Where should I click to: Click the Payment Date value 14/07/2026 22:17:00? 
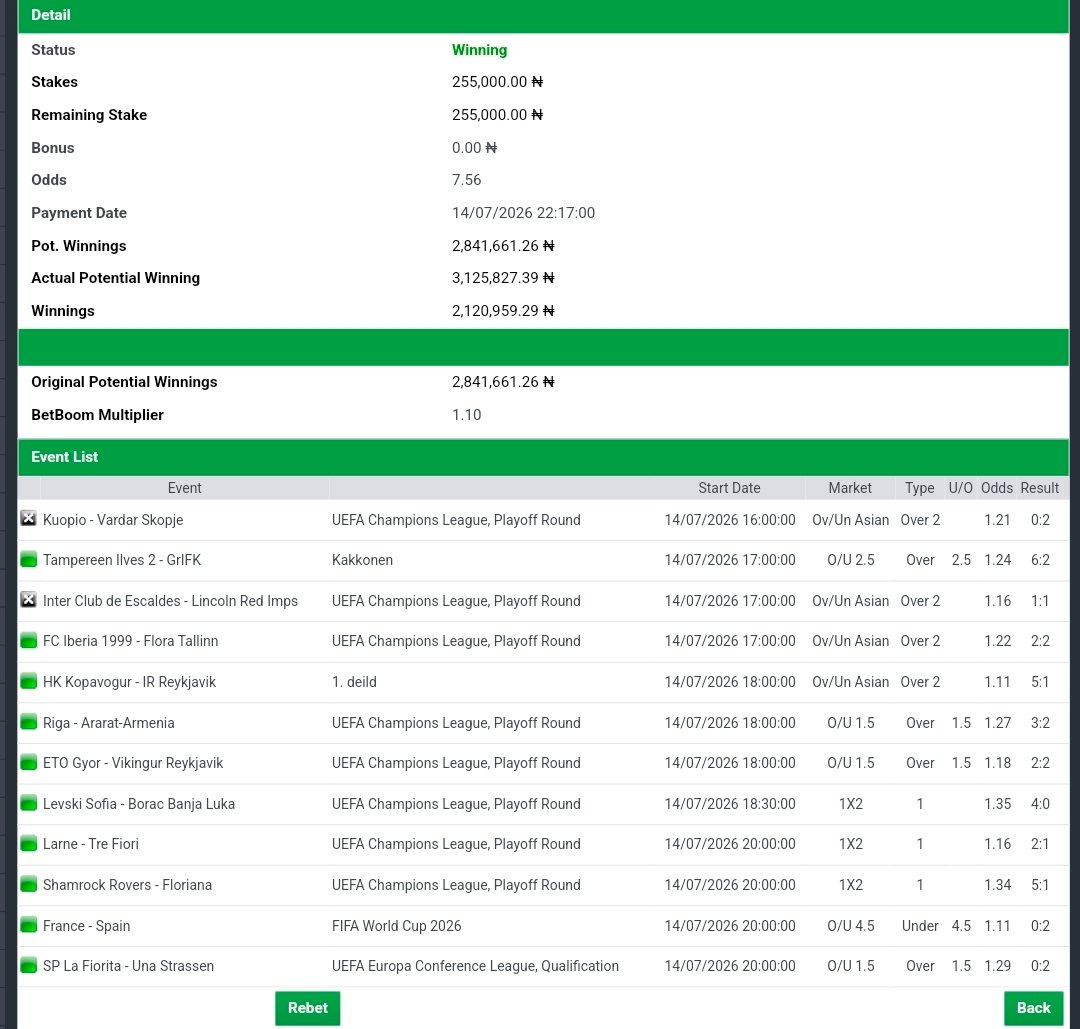[523, 213]
